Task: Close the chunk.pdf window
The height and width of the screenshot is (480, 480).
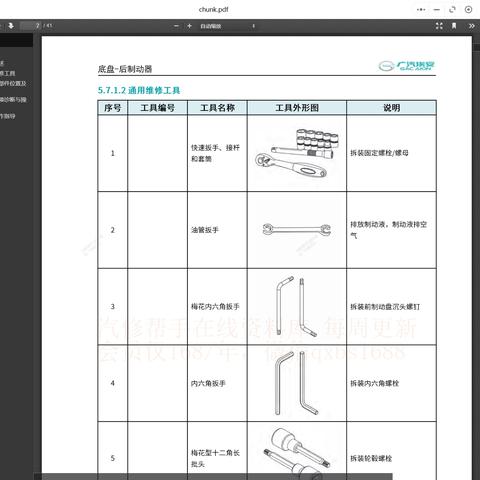Action: coord(468,10)
